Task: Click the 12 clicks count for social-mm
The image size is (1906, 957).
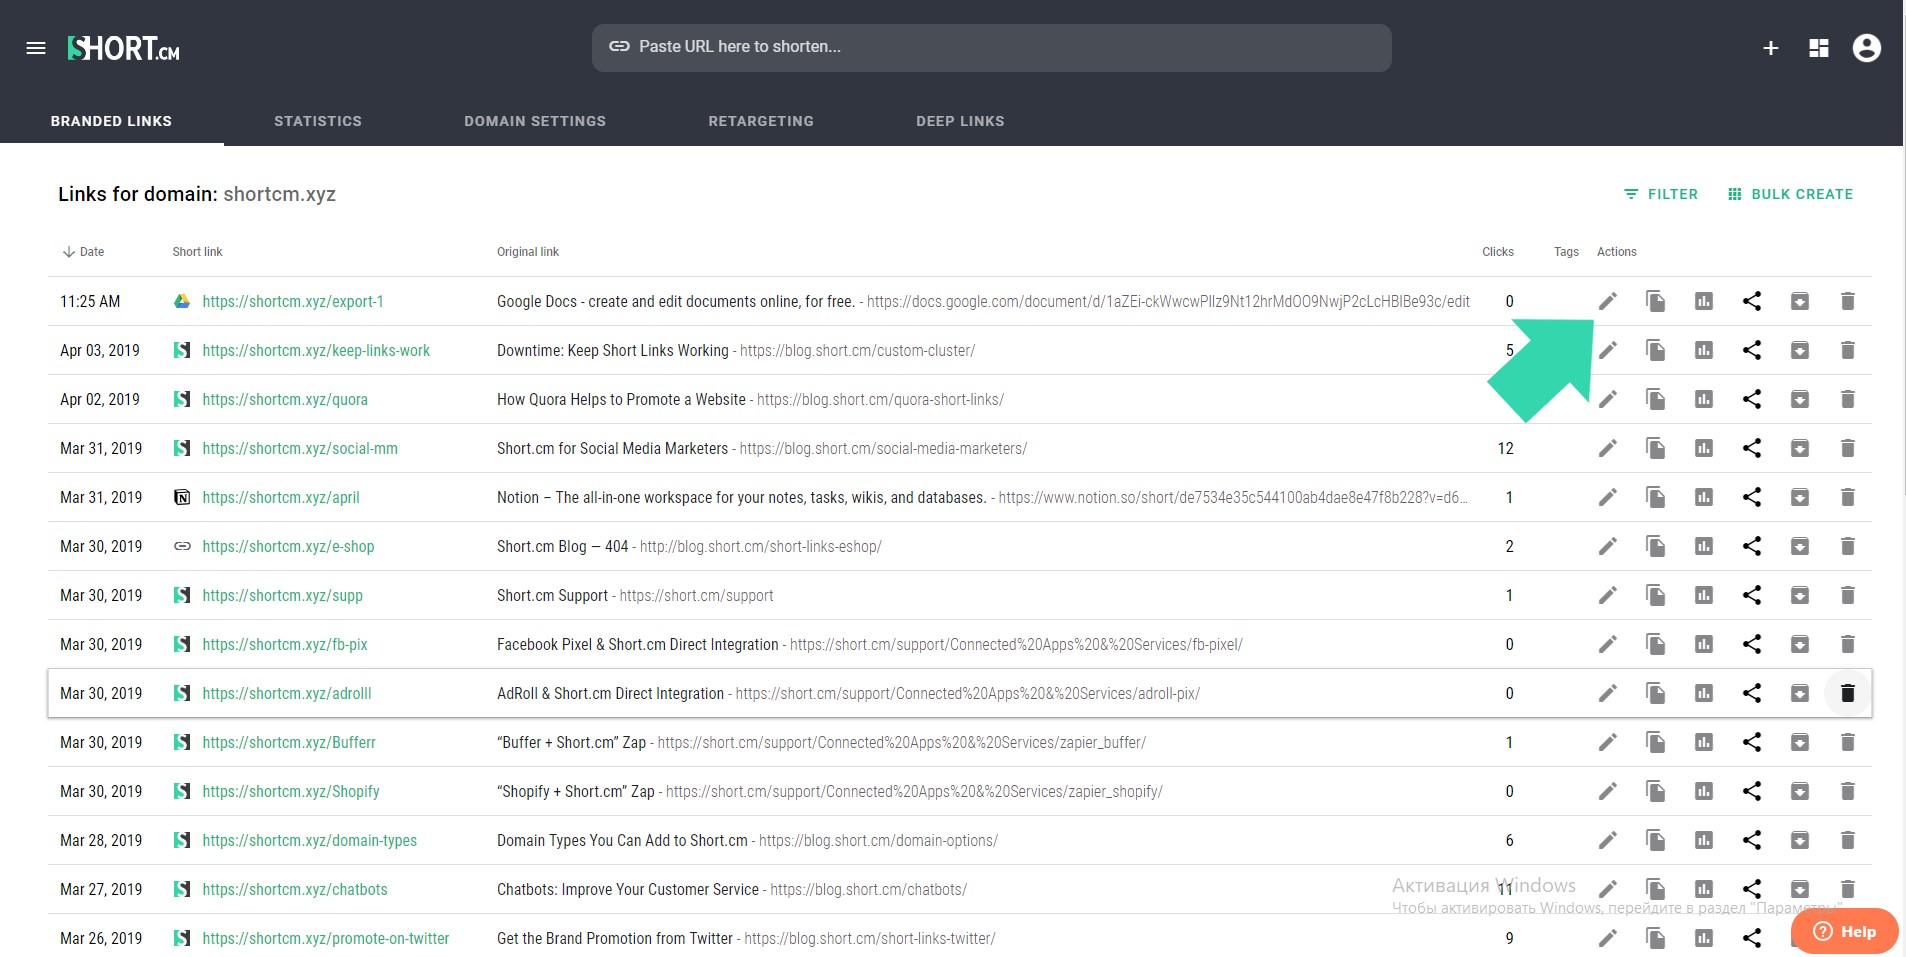Action: 1505,448
